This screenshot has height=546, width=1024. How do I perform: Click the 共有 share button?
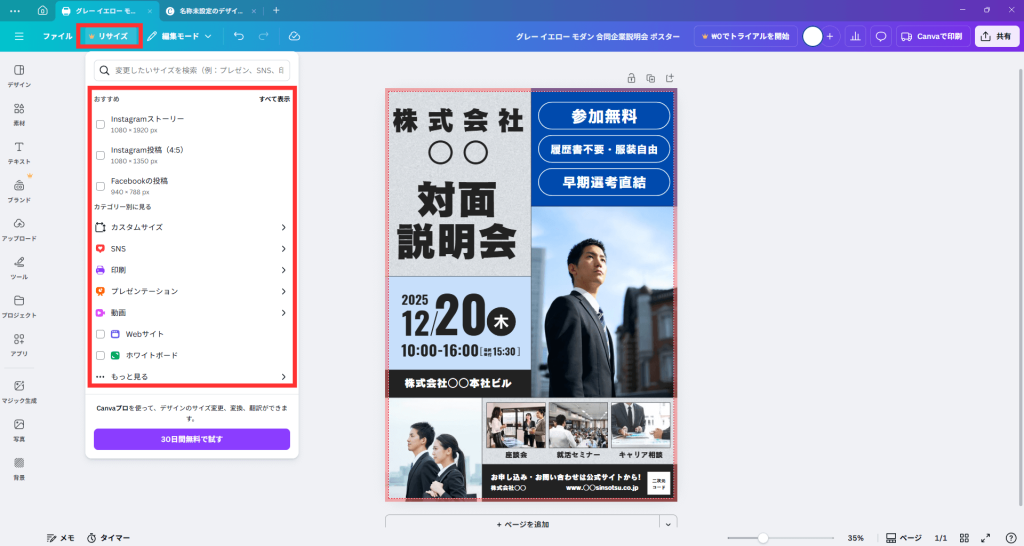click(995, 36)
